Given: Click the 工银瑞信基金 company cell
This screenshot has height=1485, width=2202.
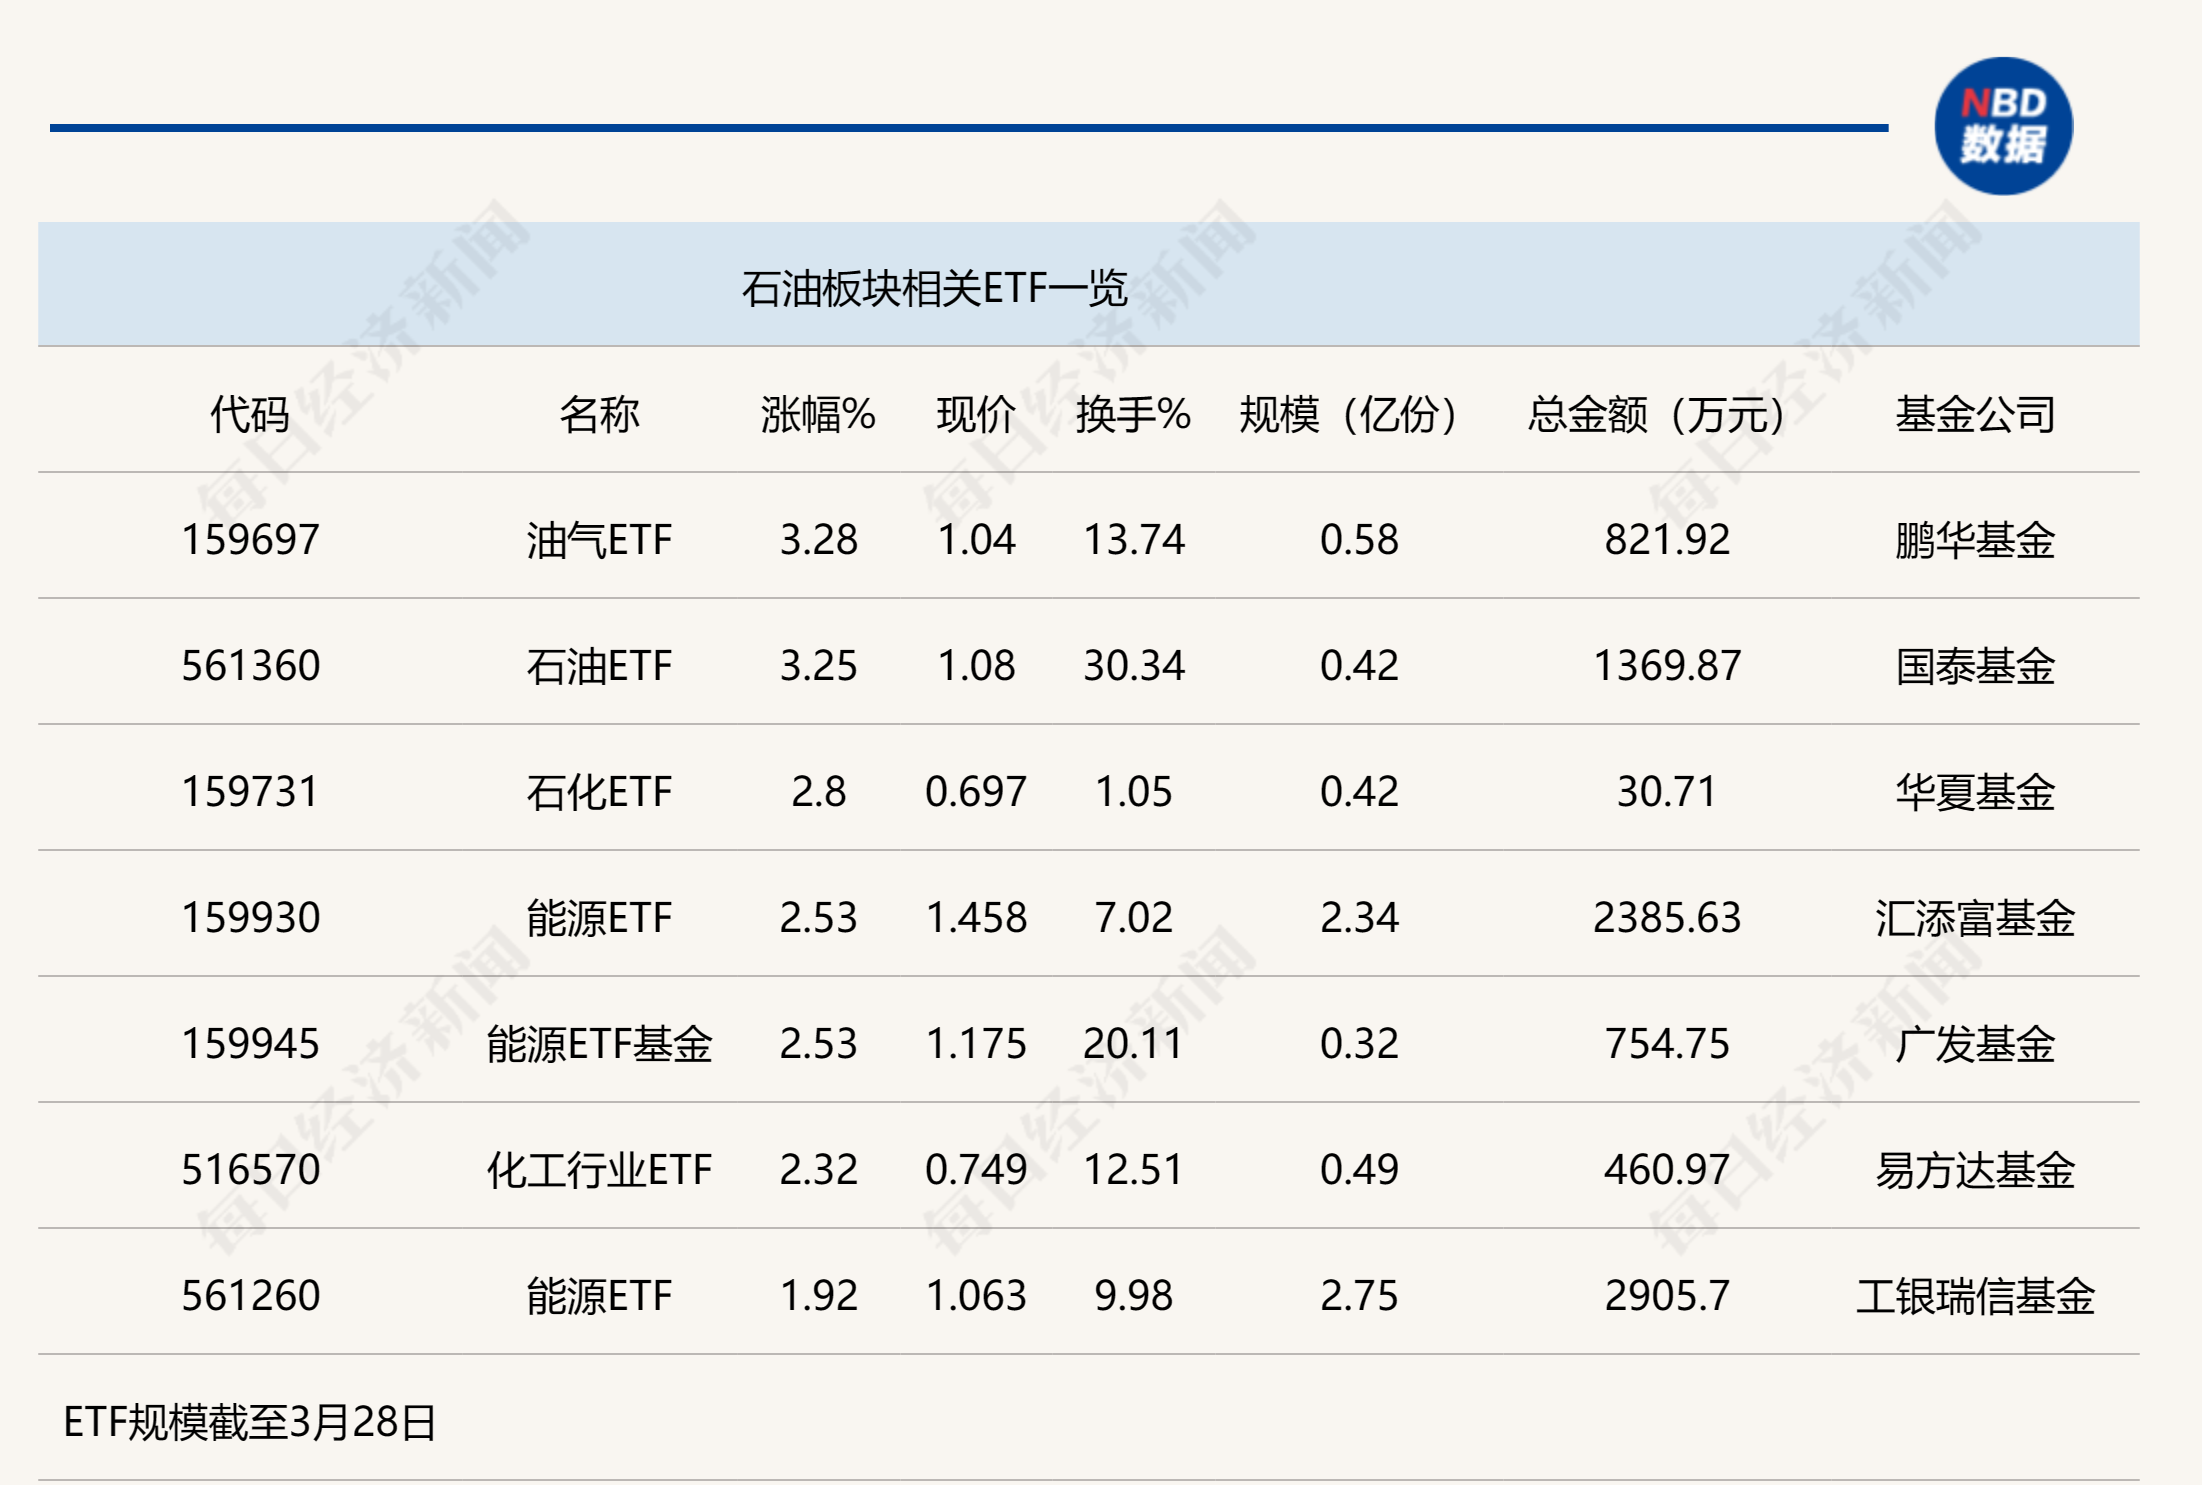Looking at the screenshot, I should (1975, 1296).
